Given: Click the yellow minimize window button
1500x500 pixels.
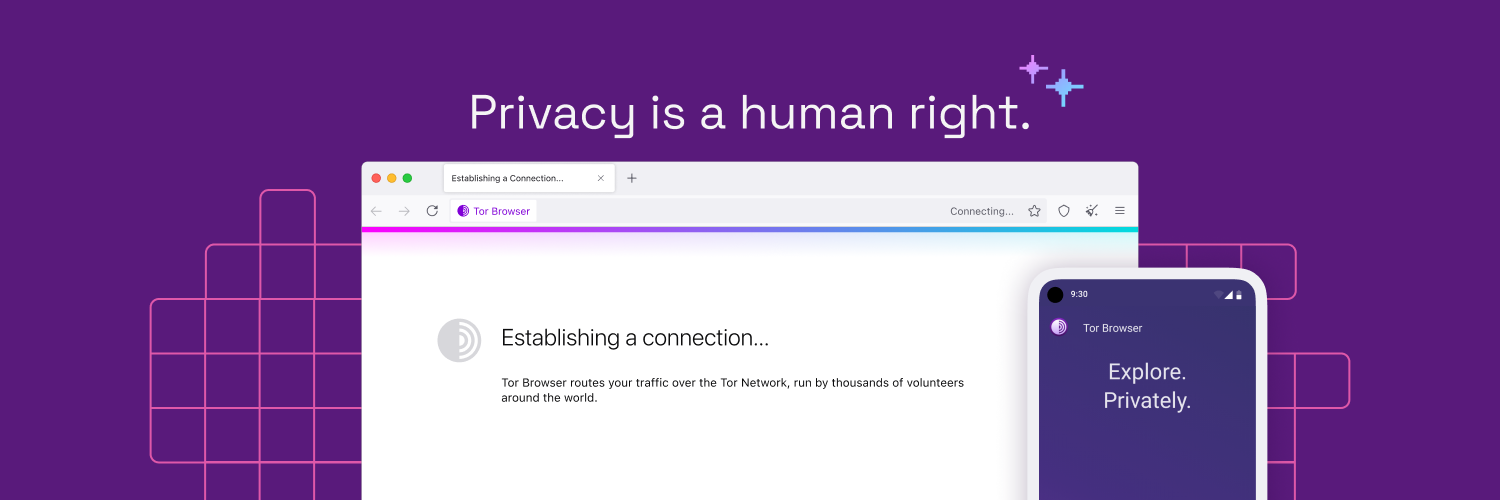Looking at the screenshot, I should (392, 178).
